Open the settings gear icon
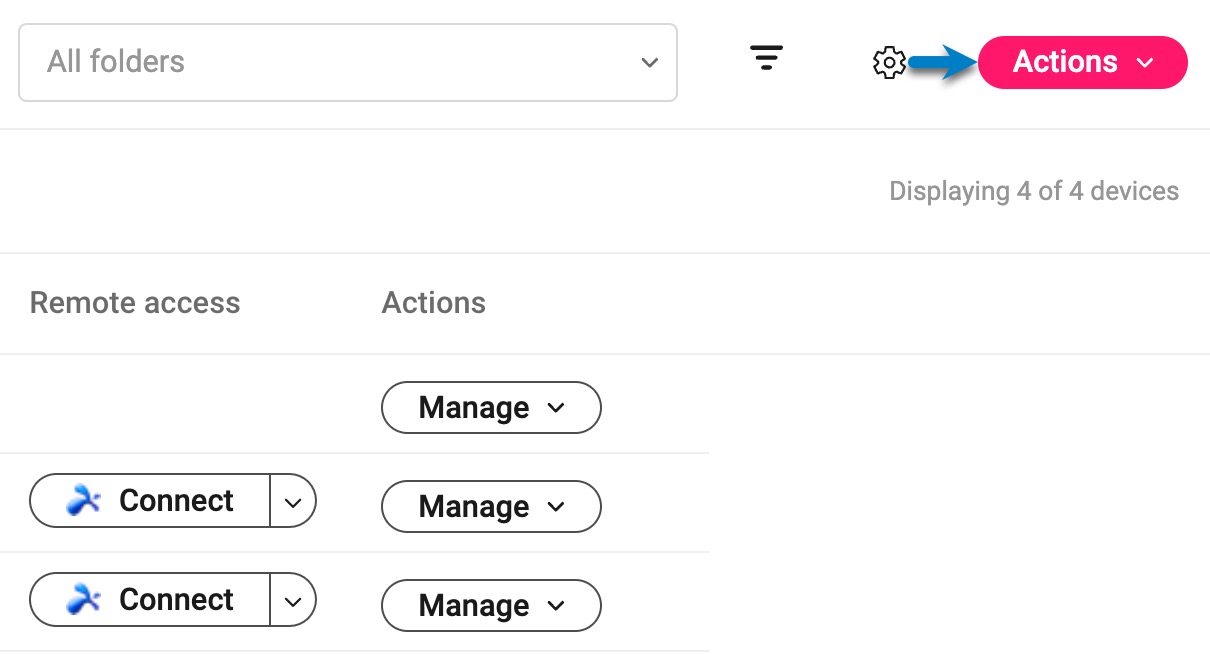The width and height of the screenshot is (1210, 654). click(889, 63)
